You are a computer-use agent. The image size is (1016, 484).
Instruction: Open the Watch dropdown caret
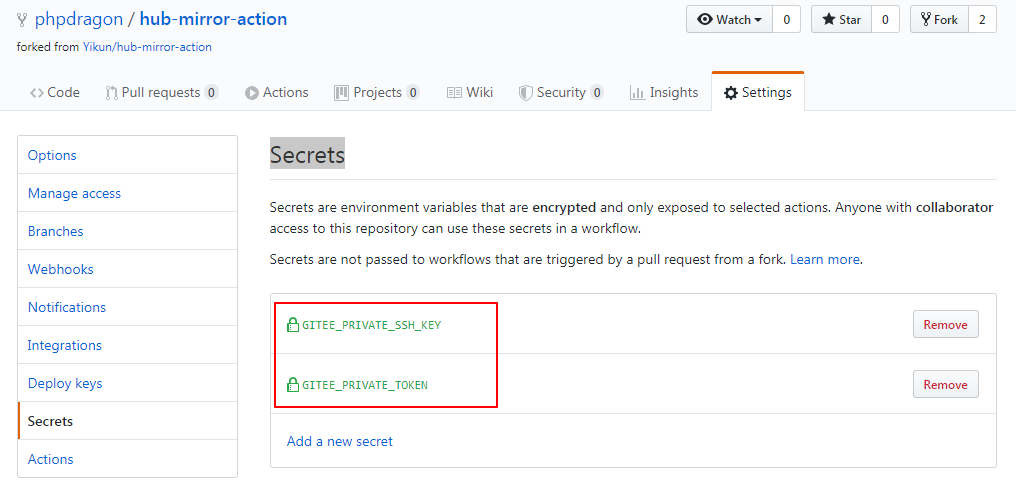[x=757, y=20]
